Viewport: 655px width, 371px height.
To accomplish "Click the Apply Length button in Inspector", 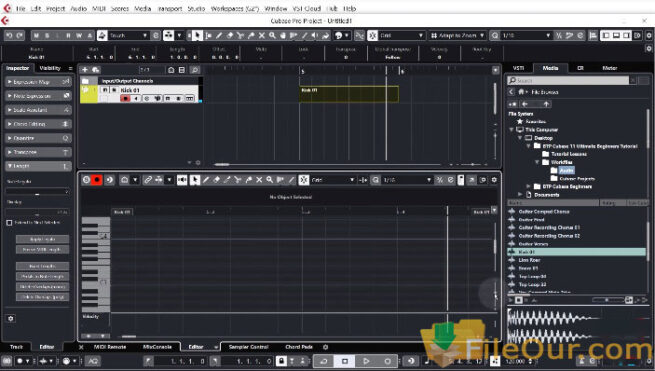I will point(42,239).
